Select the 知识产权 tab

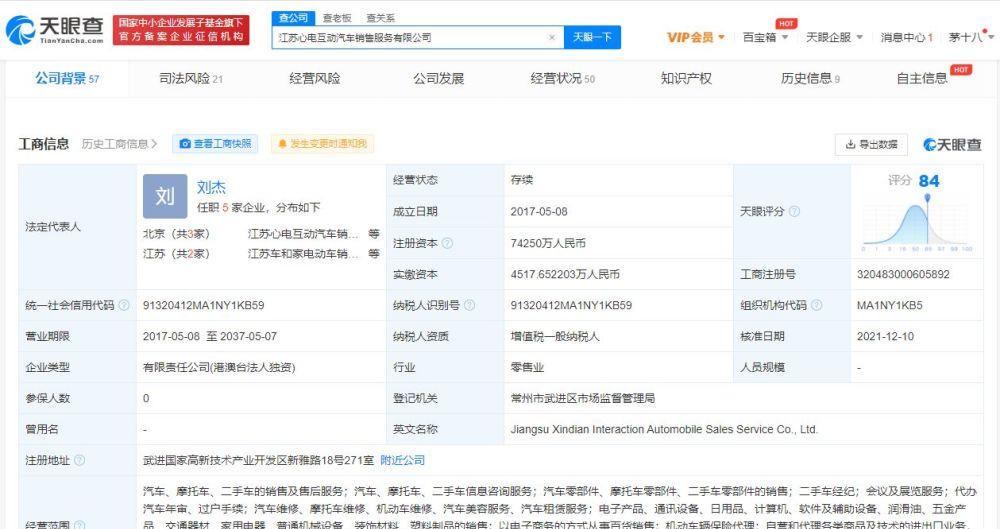(x=686, y=78)
